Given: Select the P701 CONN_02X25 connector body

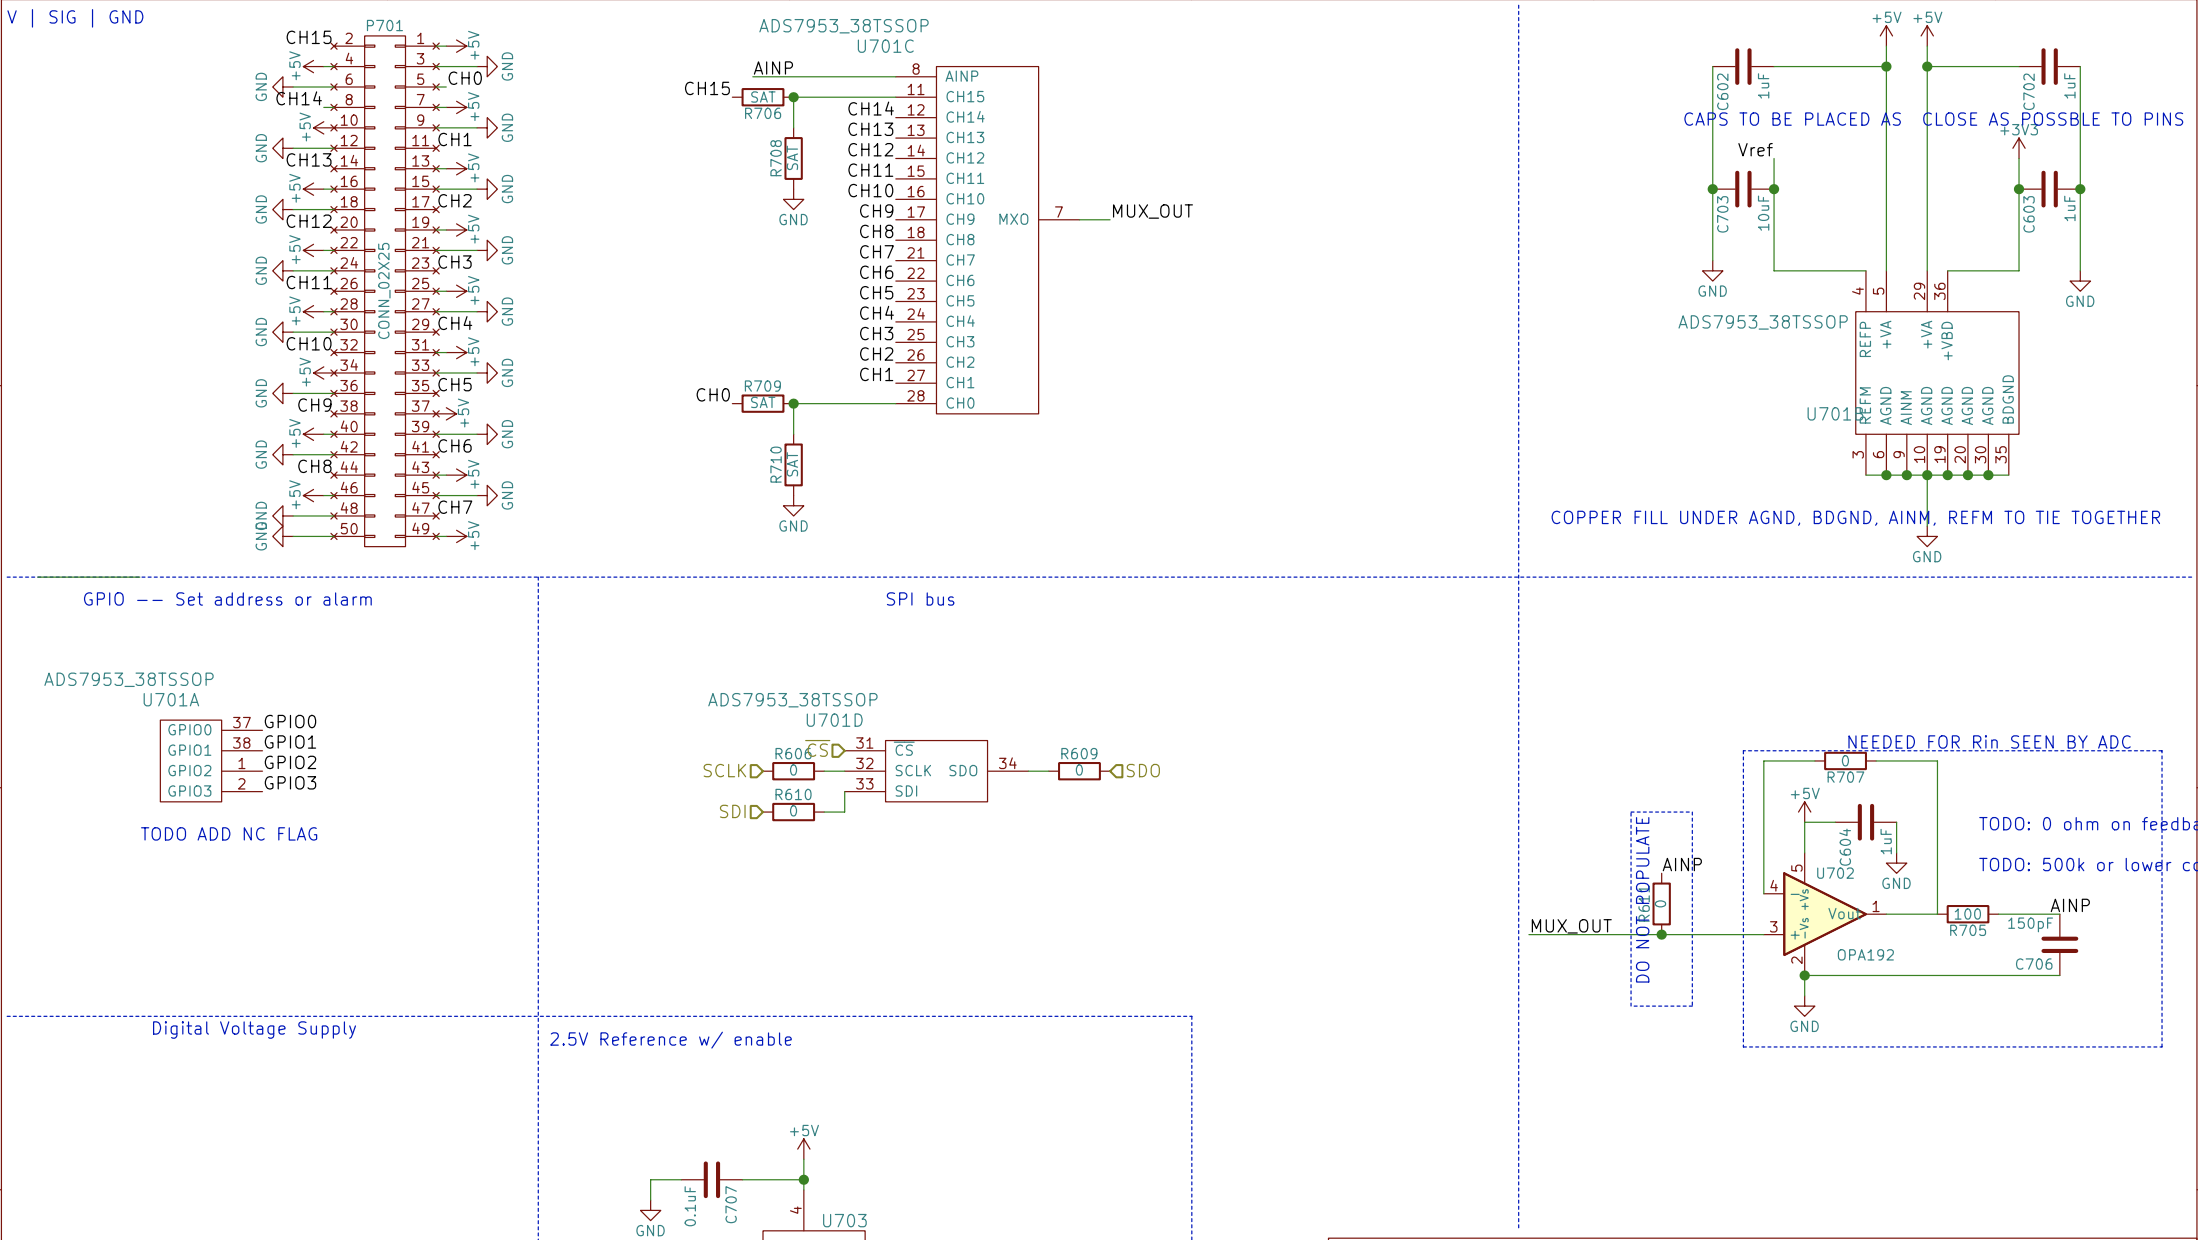Looking at the screenshot, I should coord(385,291).
